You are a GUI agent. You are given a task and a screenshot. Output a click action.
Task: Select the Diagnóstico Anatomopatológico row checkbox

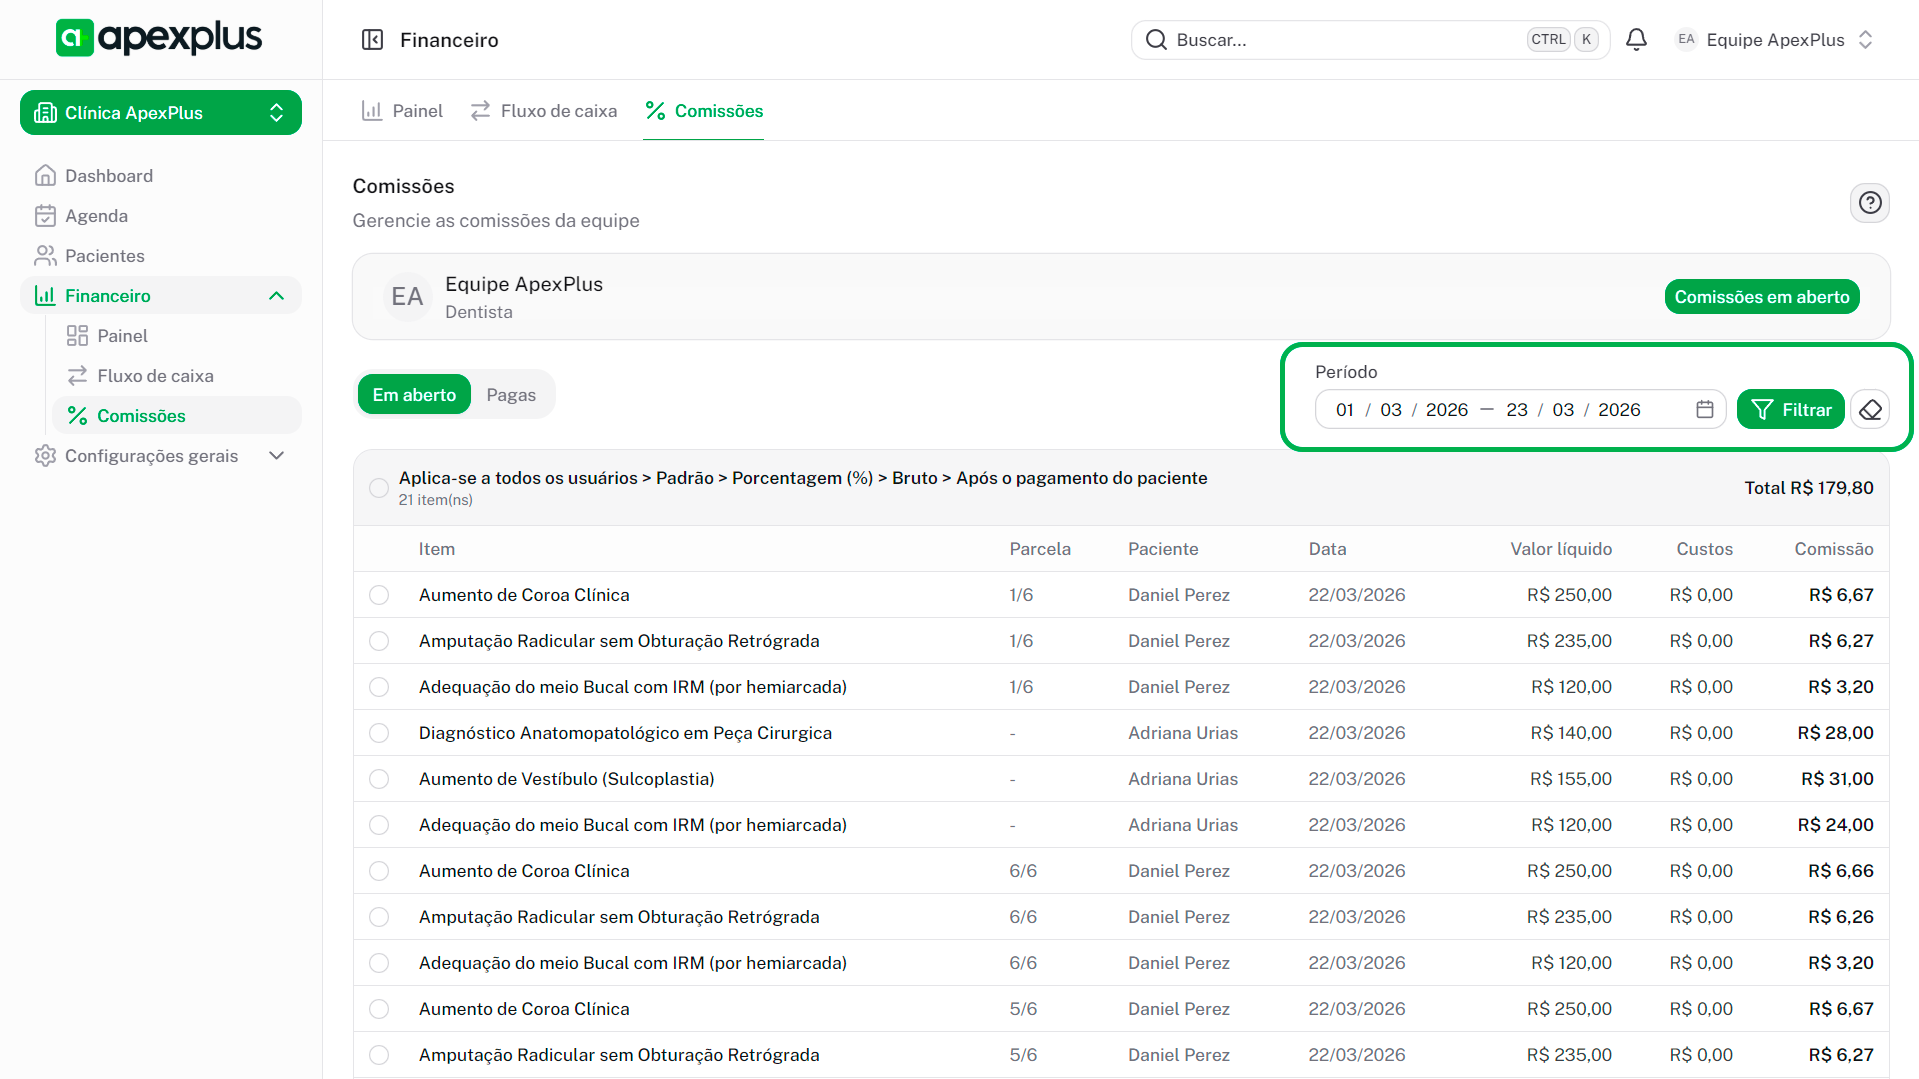tap(379, 733)
